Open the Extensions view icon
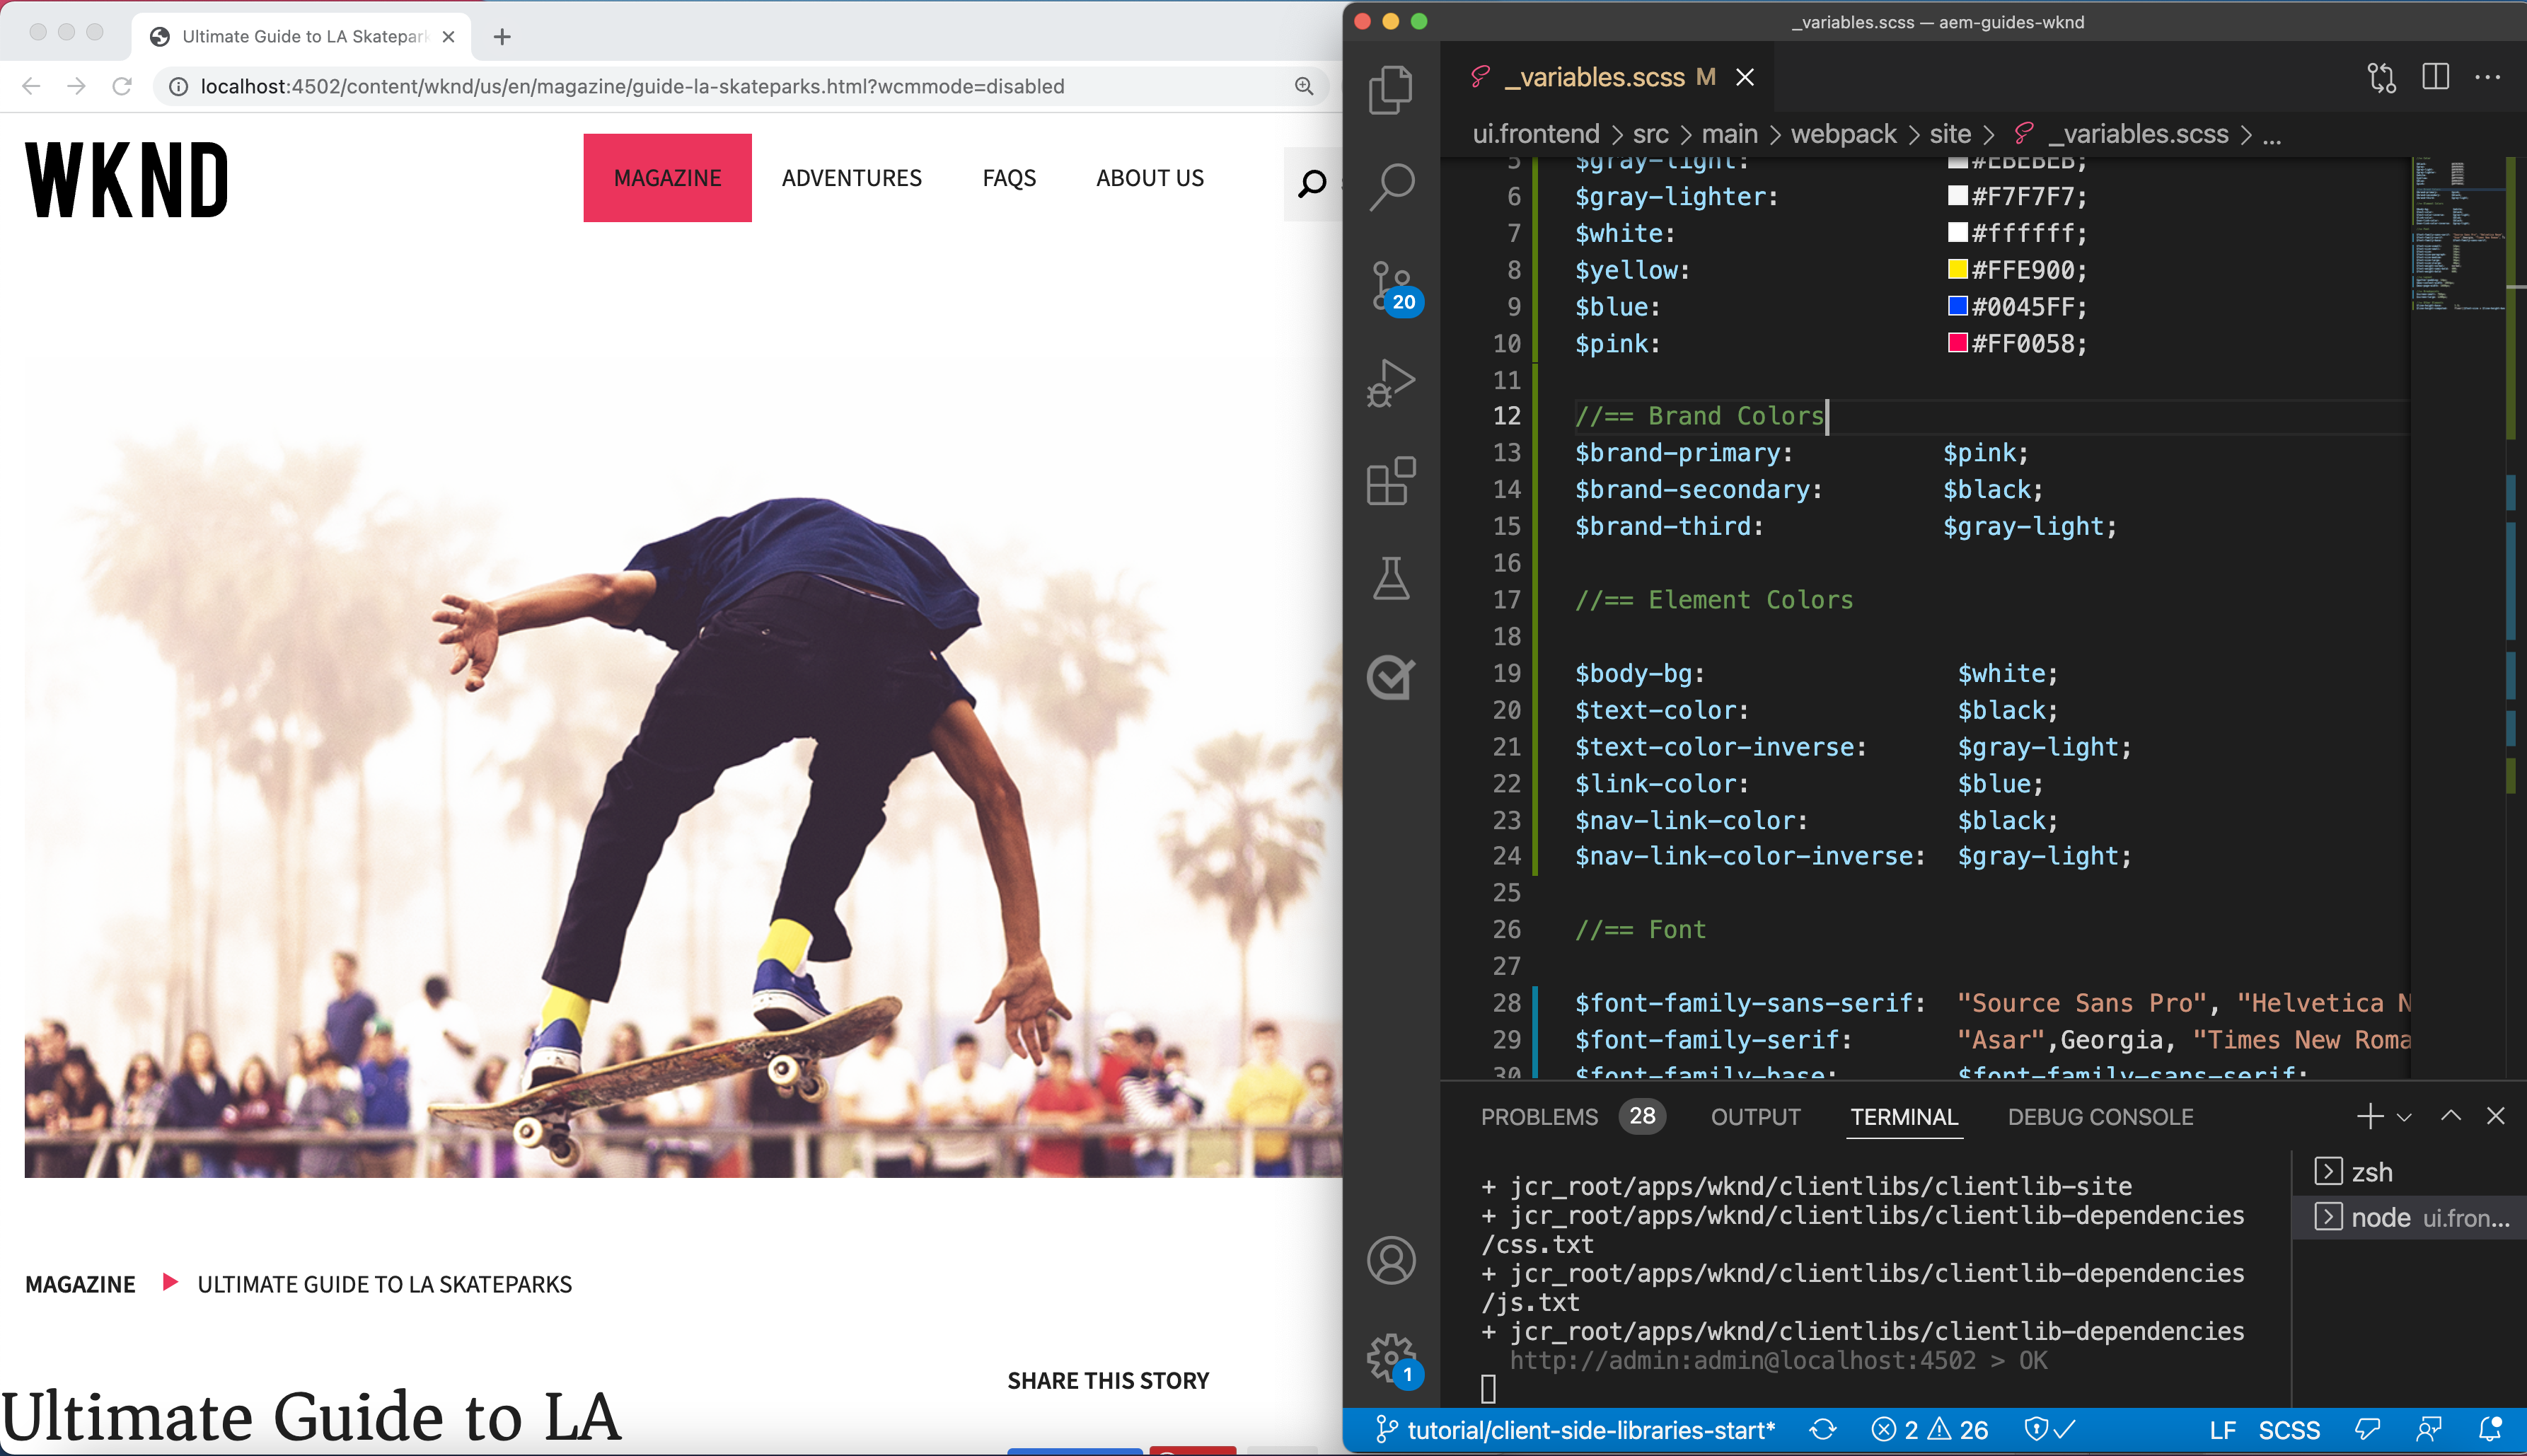Viewport: 2527px width, 1456px height. point(1390,481)
